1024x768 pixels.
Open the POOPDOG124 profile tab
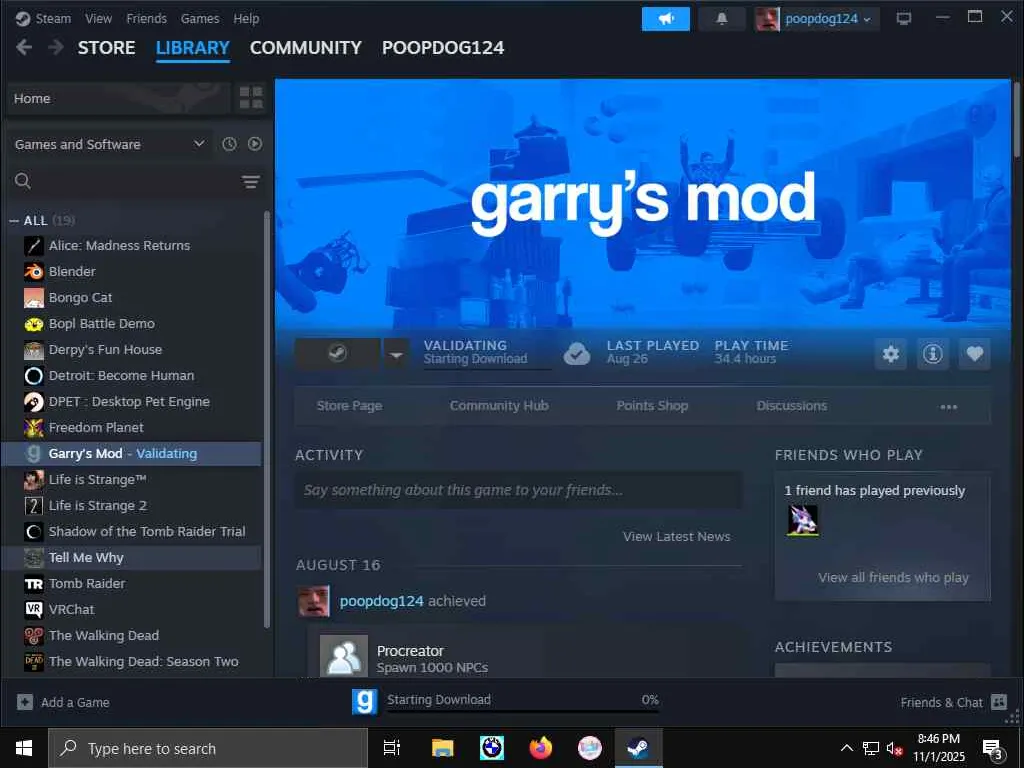point(443,48)
